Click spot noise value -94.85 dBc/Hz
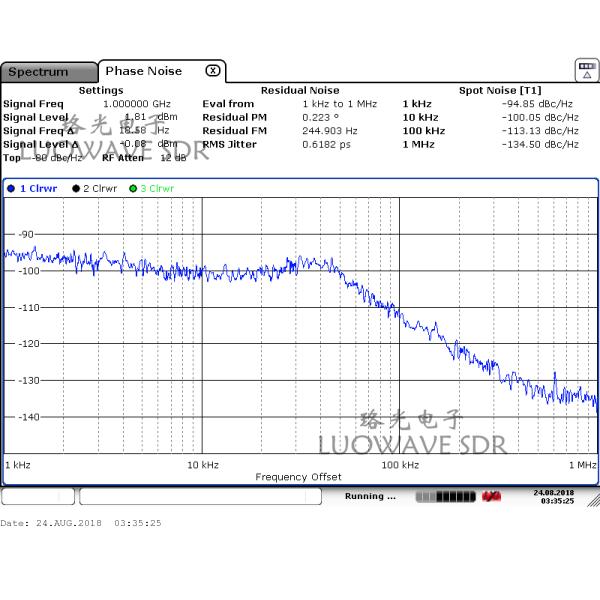This screenshot has width=600, height=600. (x=537, y=104)
